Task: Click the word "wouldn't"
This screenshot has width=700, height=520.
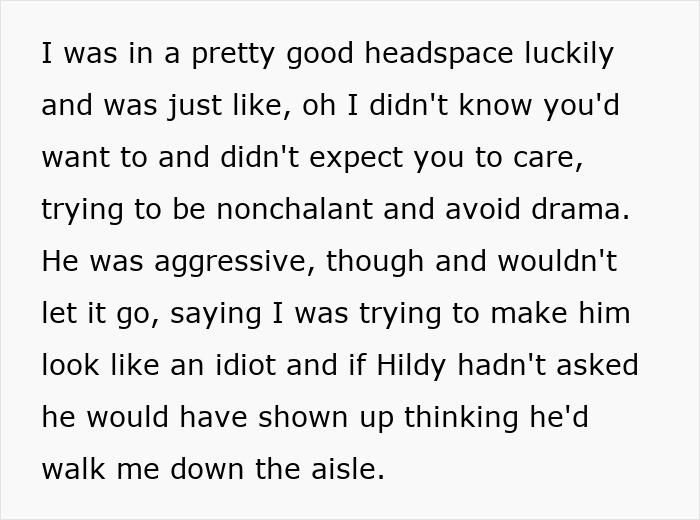Action: click(557, 261)
